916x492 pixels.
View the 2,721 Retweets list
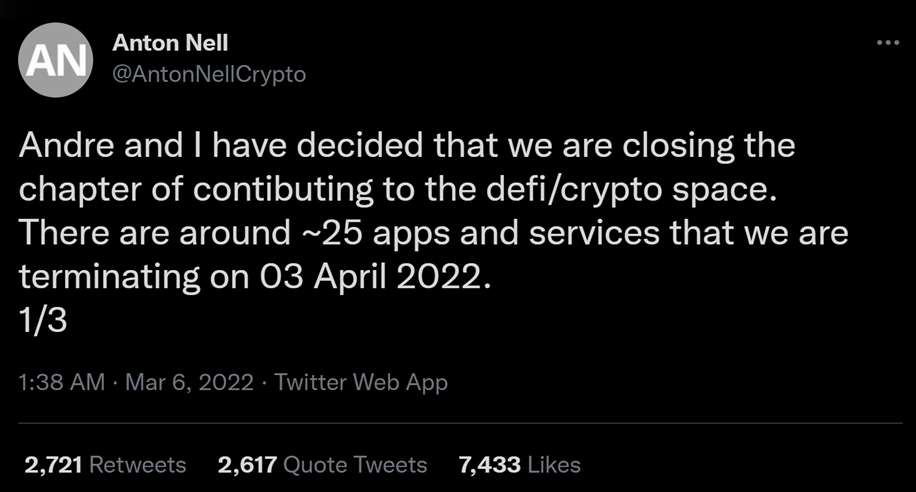105,465
